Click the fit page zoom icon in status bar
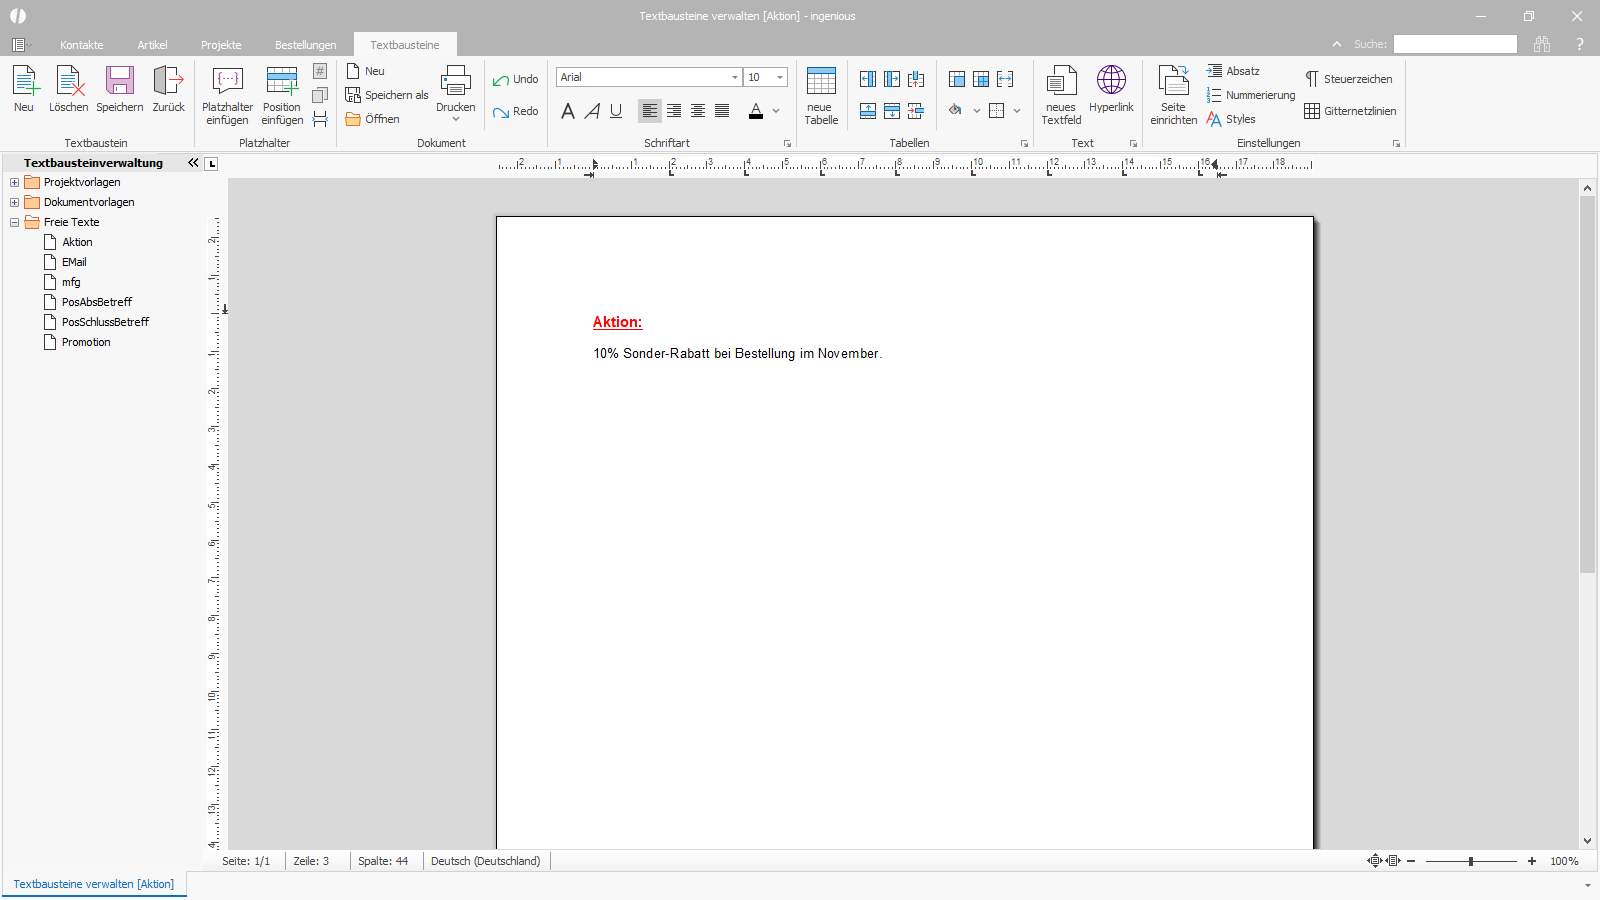This screenshot has height=900, width=1600. (x=1375, y=861)
